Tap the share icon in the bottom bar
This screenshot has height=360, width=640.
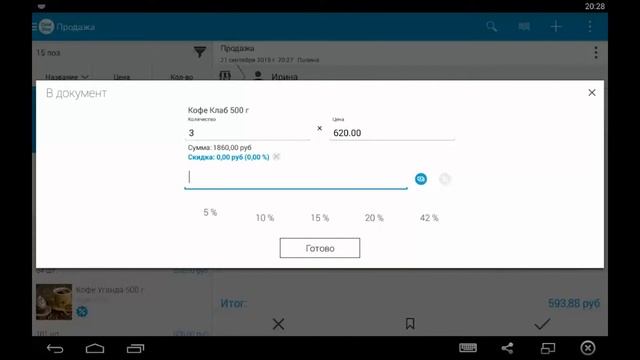tap(507, 348)
